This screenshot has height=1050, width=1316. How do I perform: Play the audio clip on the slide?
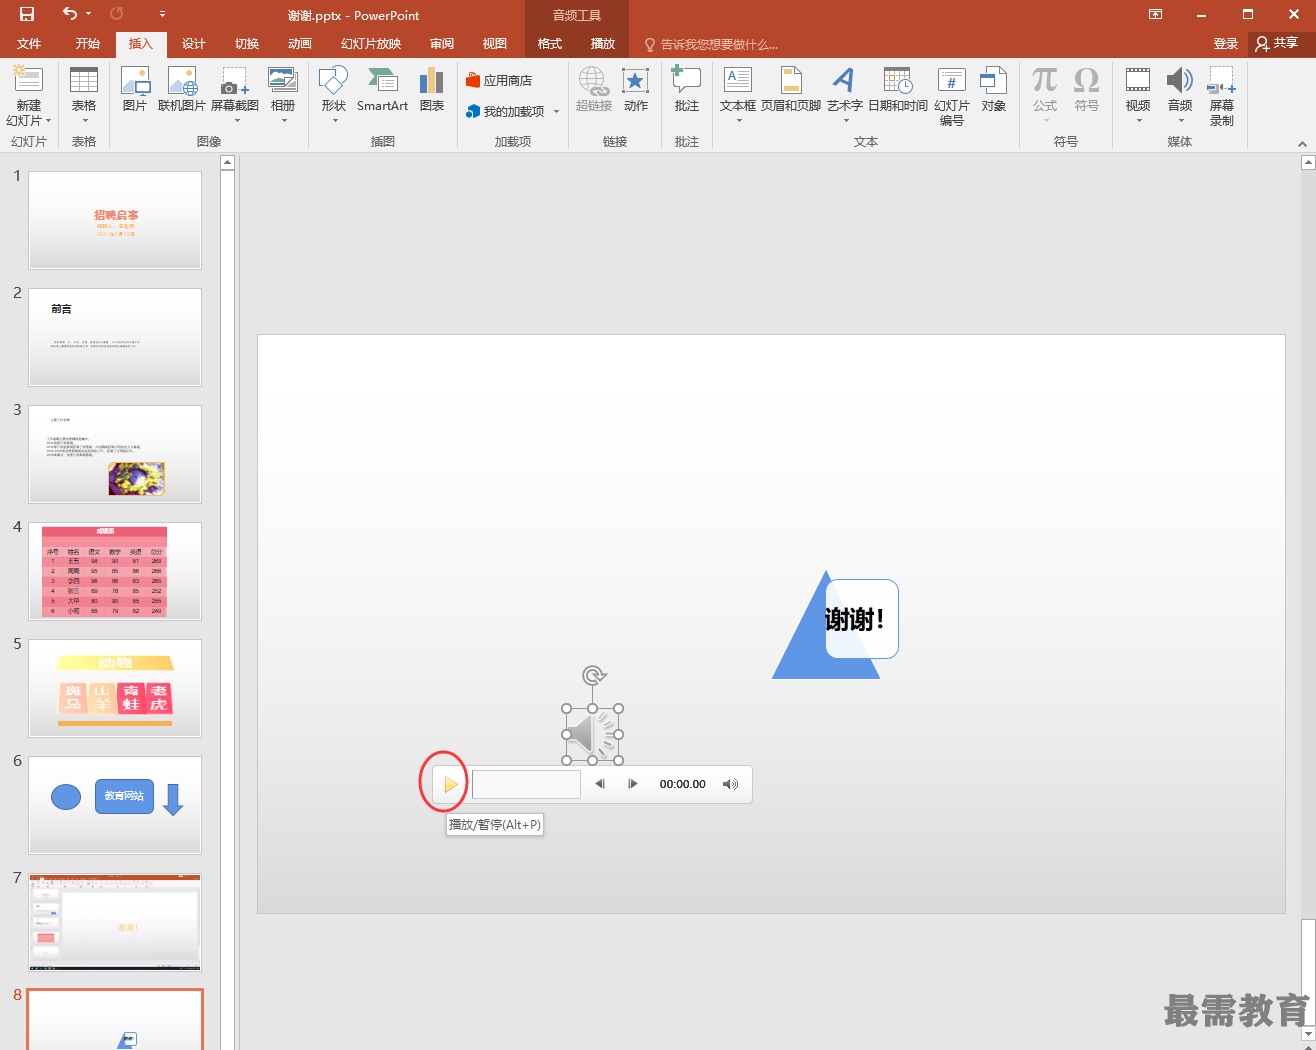click(x=450, y=784)
